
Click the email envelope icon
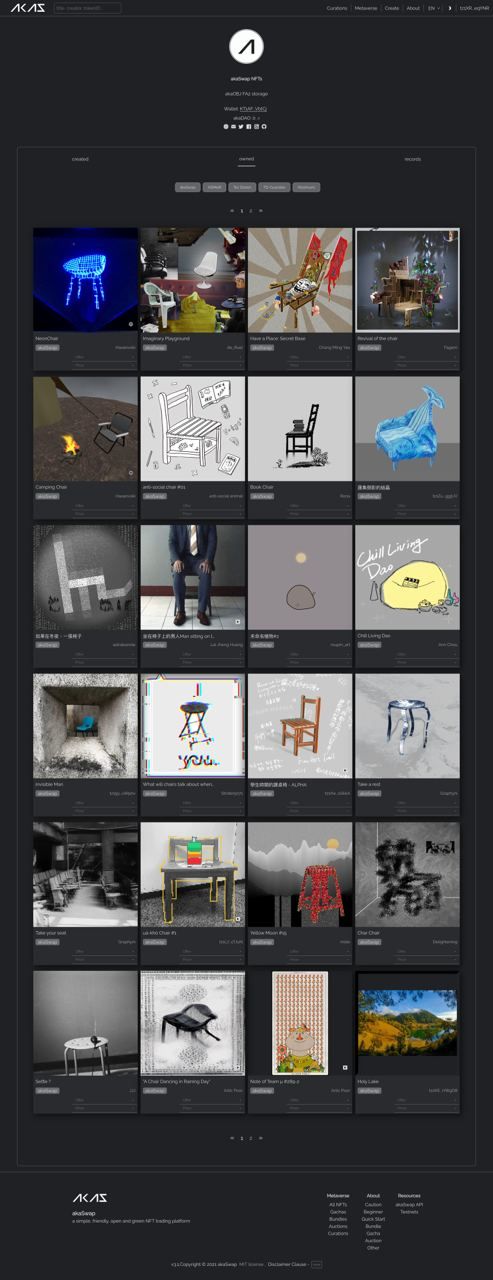point(233,126)
